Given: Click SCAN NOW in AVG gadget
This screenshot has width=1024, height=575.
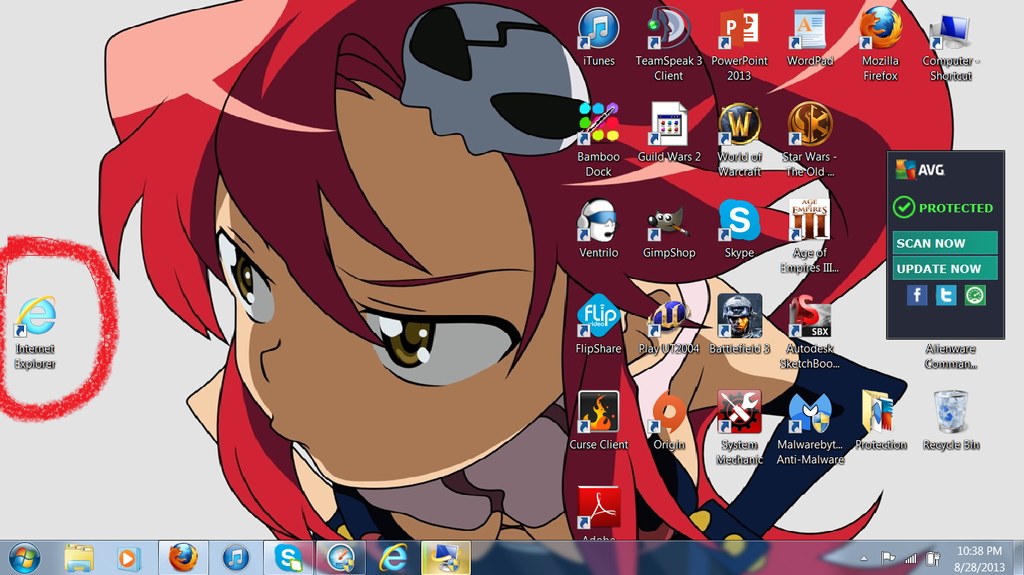Looking at the screenshot, I should [945, 242].
